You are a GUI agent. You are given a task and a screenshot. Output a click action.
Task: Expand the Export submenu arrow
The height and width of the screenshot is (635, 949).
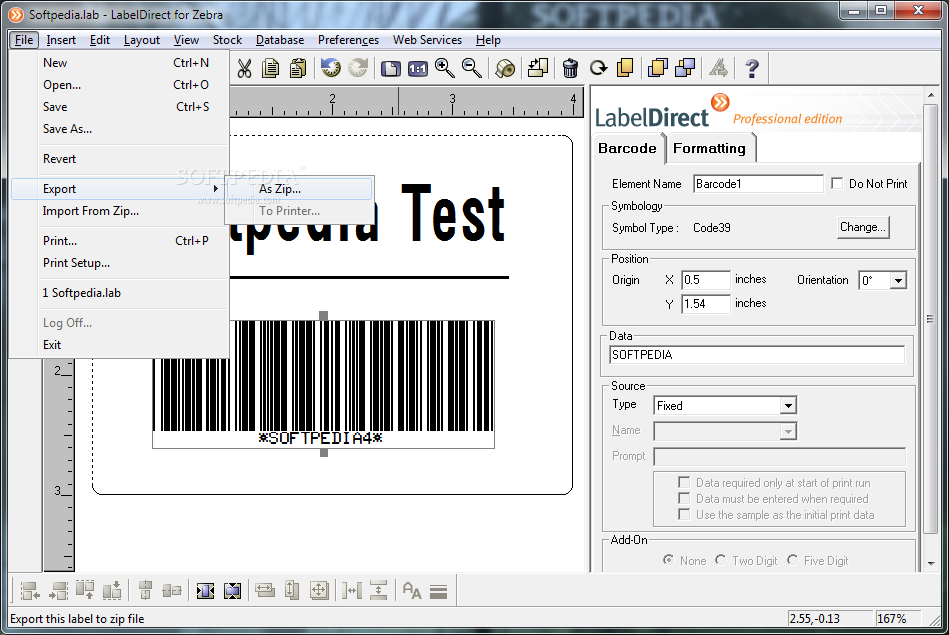click(215, 189)
